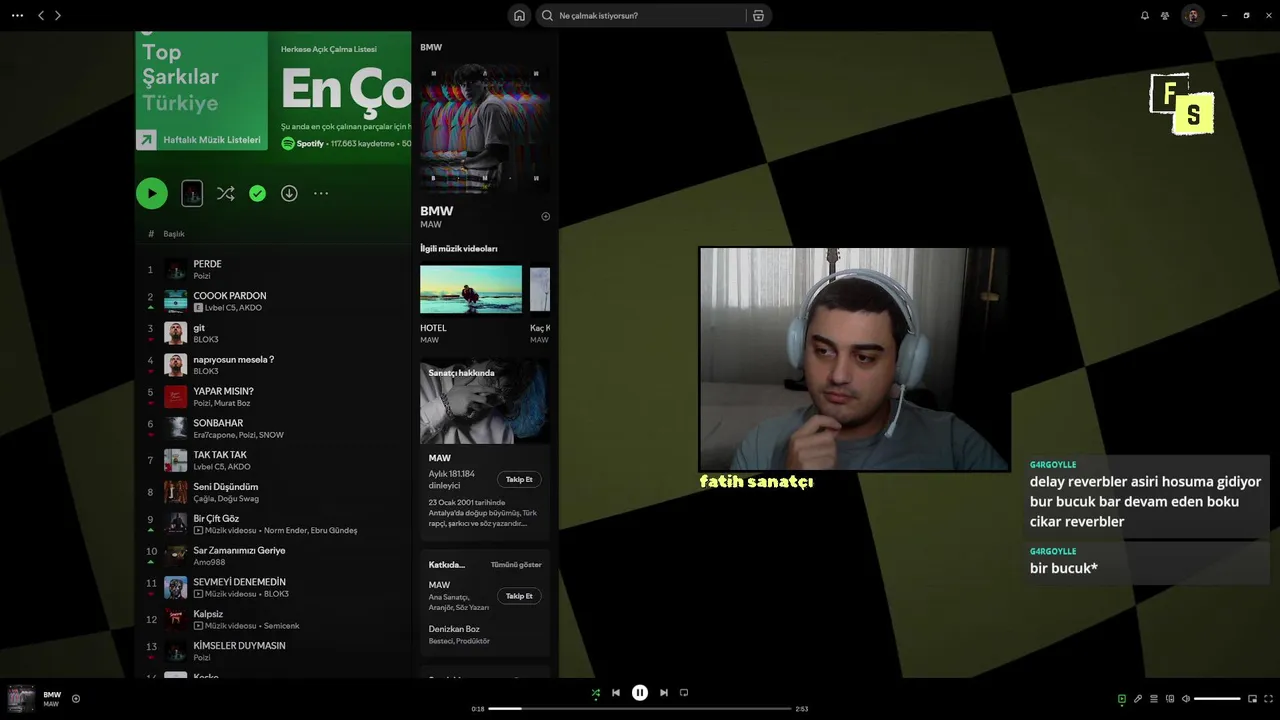Open Friend Activity icon
This screenshot has height=720, width=1280.
[x=1165, y=15]
